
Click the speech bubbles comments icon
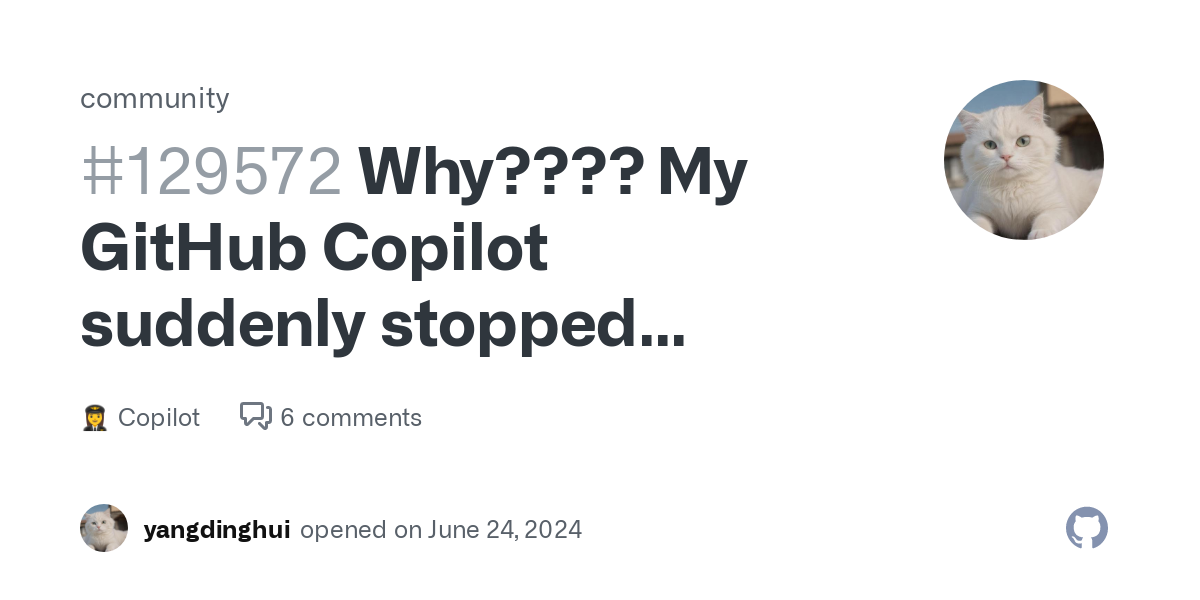[x=256, y=416]
